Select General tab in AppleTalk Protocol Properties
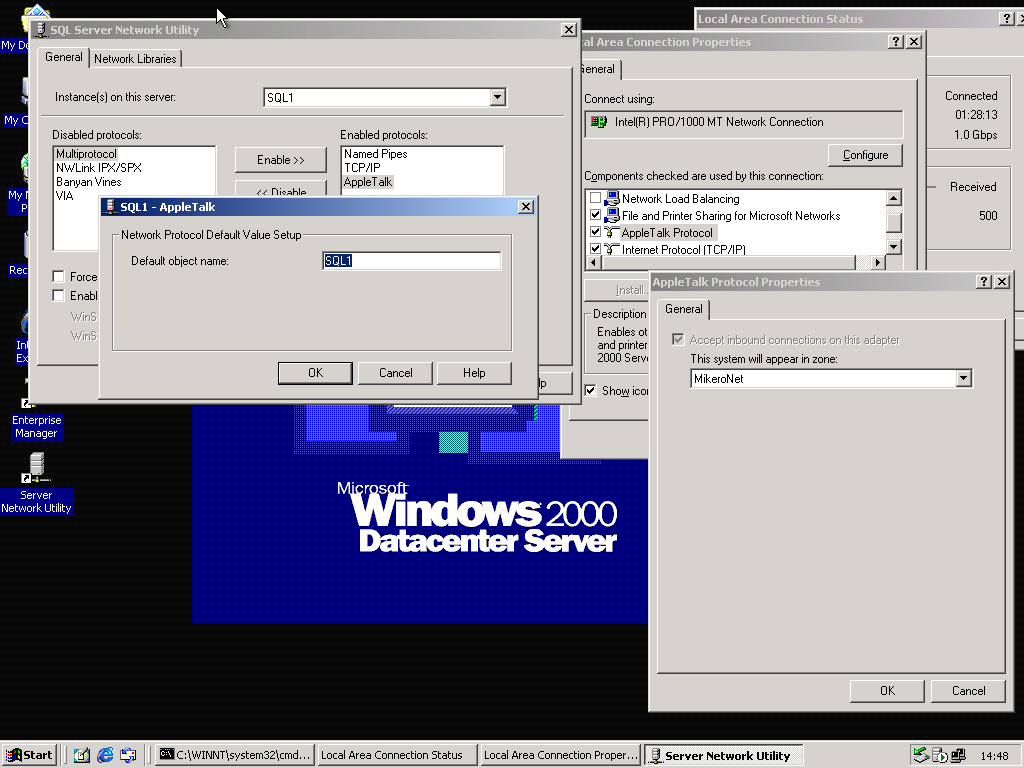The width and height of the screenshot is (1024, 768). click(684, 309)
